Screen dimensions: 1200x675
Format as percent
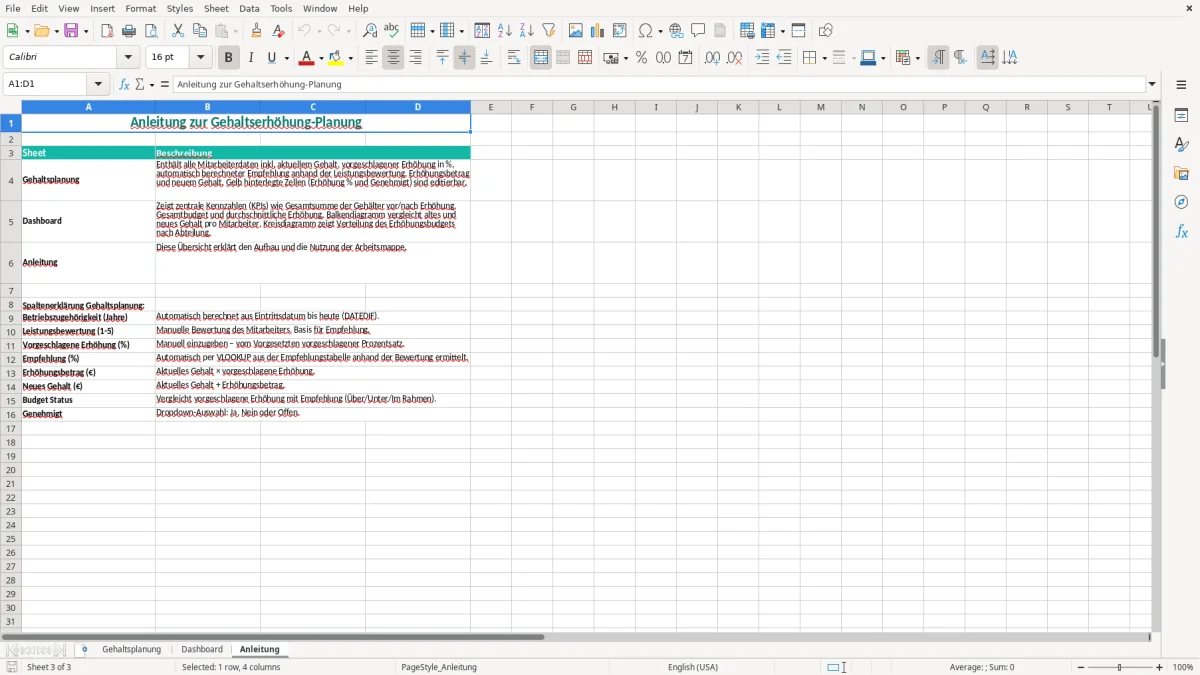(641, 58)
